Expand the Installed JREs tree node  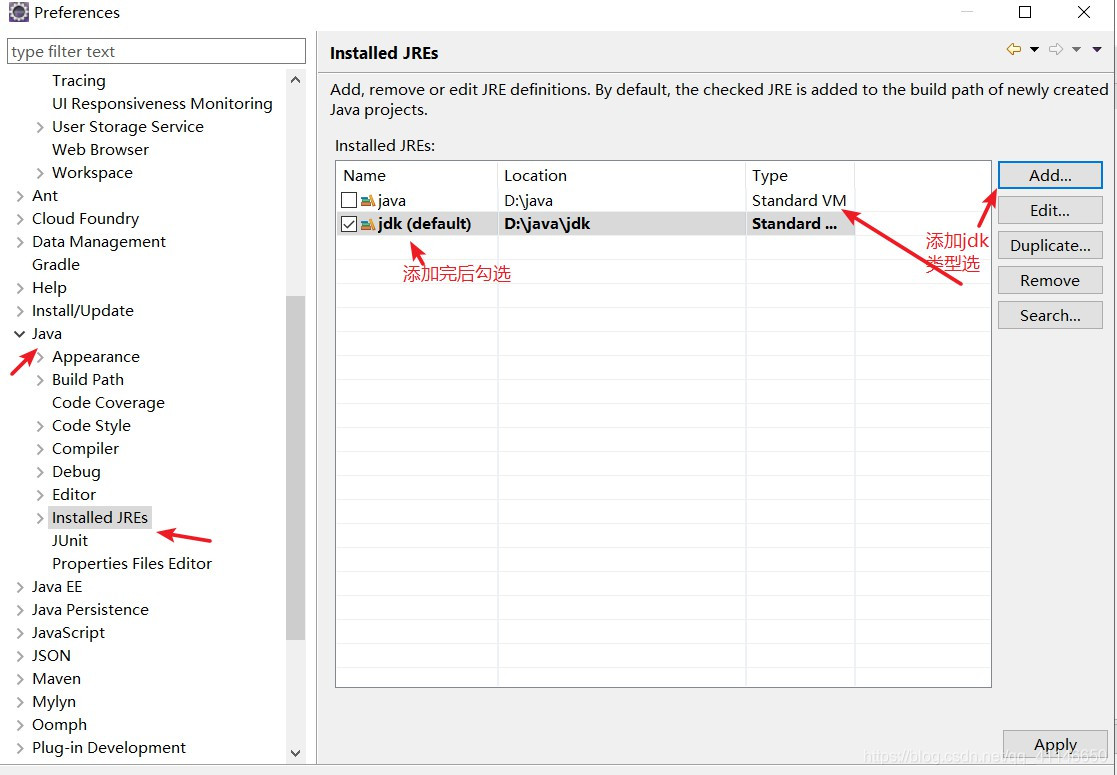click(40, 518)
